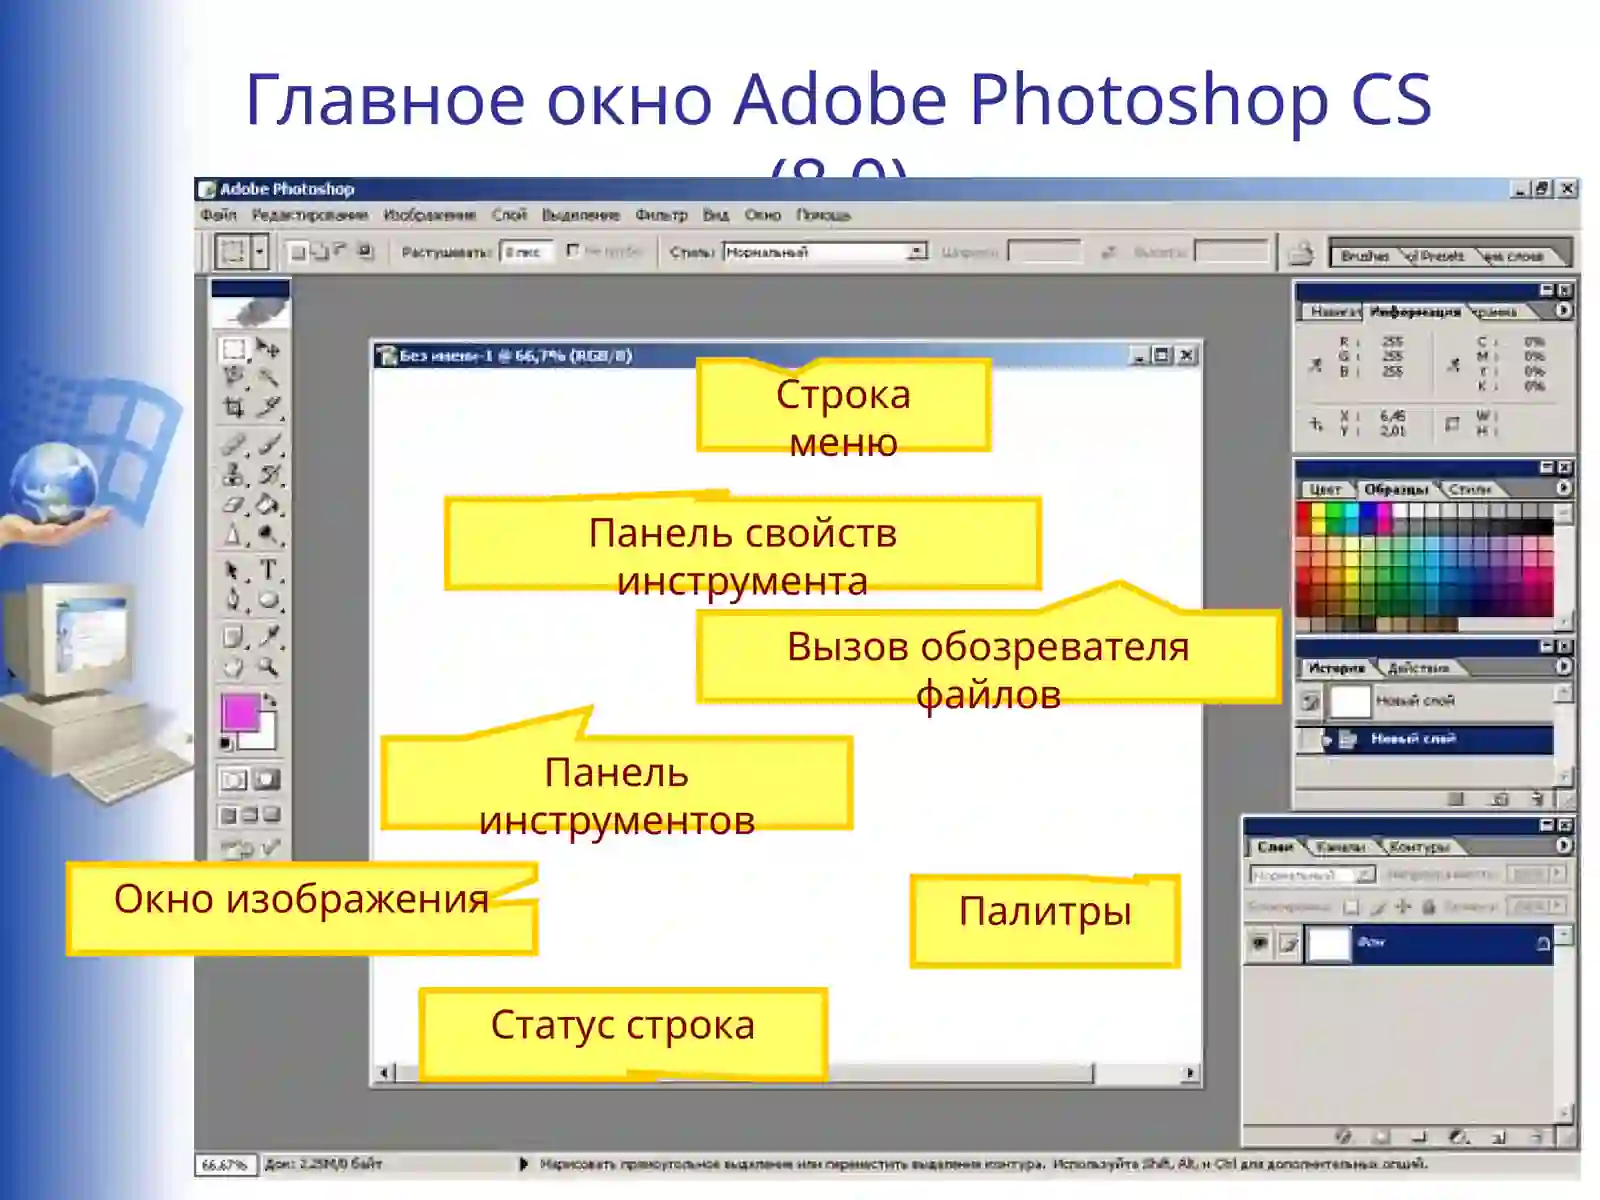This screenshot has height=1200, width=1600.
Task: Open the layer blending mode dropdown
Action: 1313,875
